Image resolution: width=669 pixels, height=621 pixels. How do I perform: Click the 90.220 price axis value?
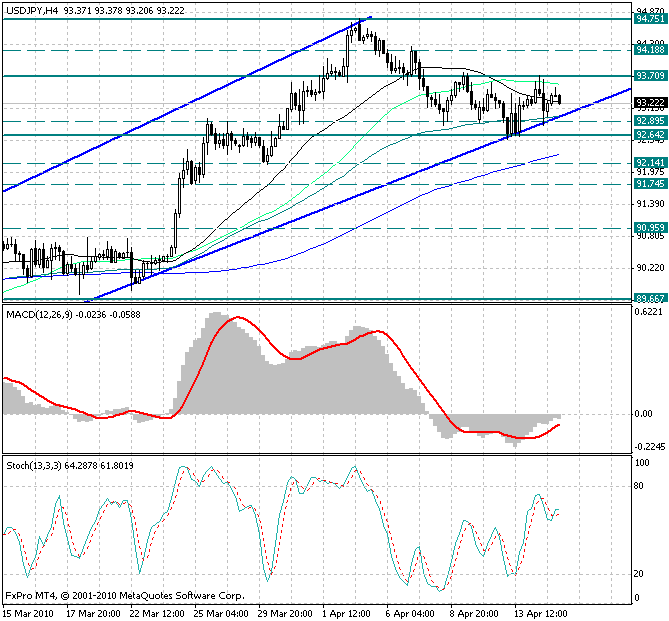[x=650, y=268]
